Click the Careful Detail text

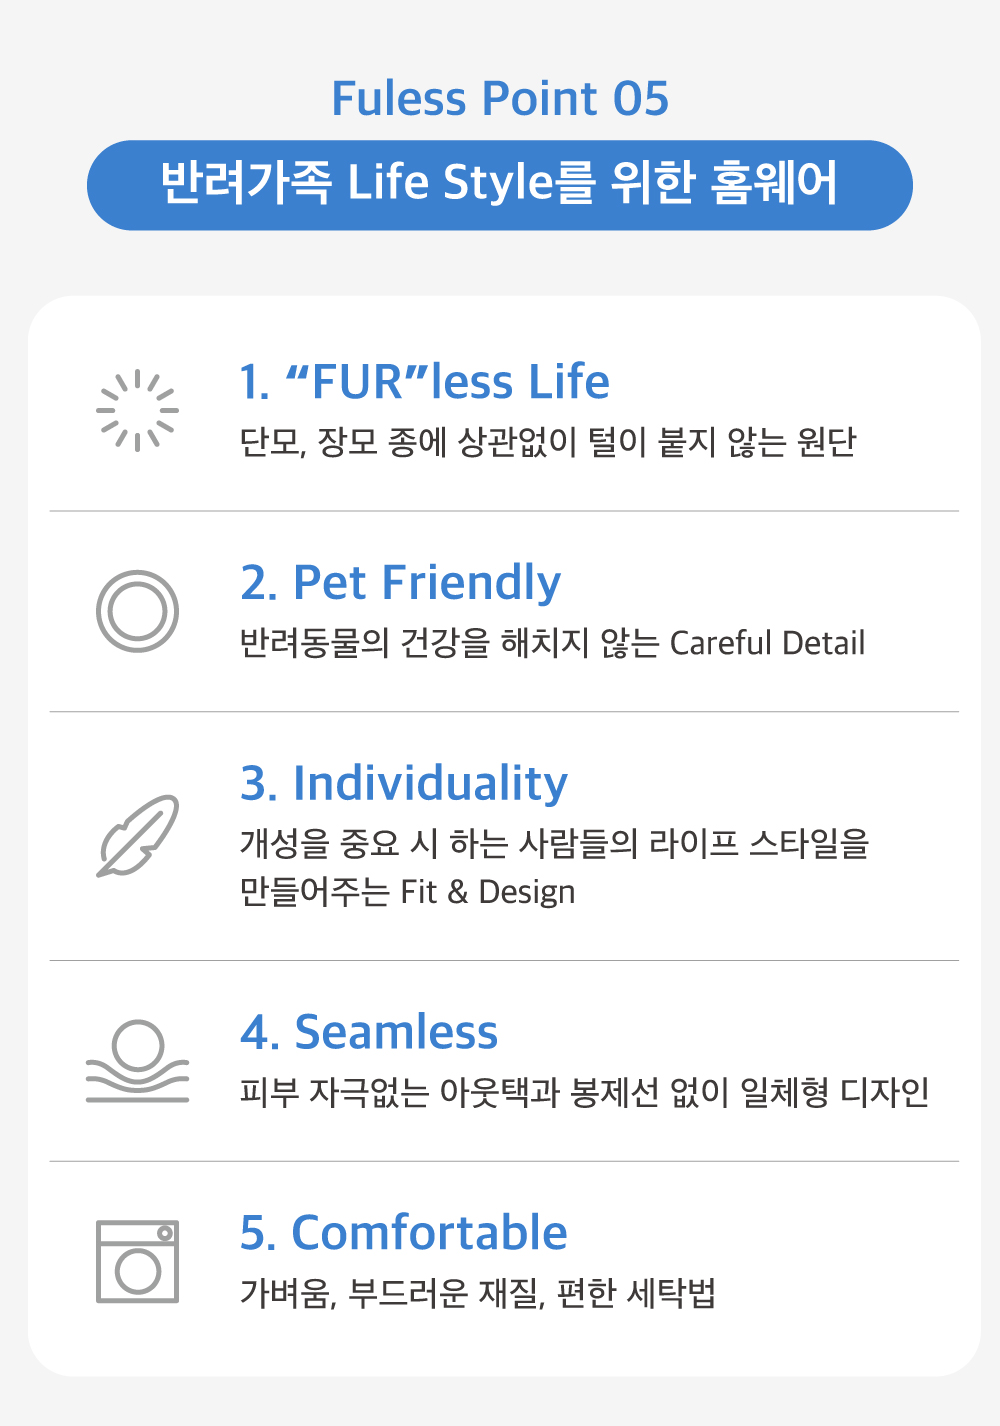[x=767, y=643]
